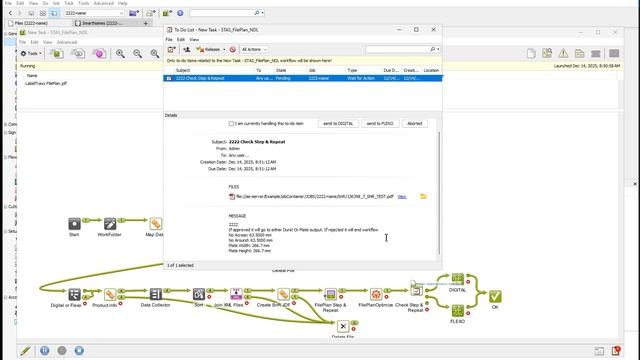Select the Digital or Flexo node
640x360 pixels.
(x=74, y=294)
